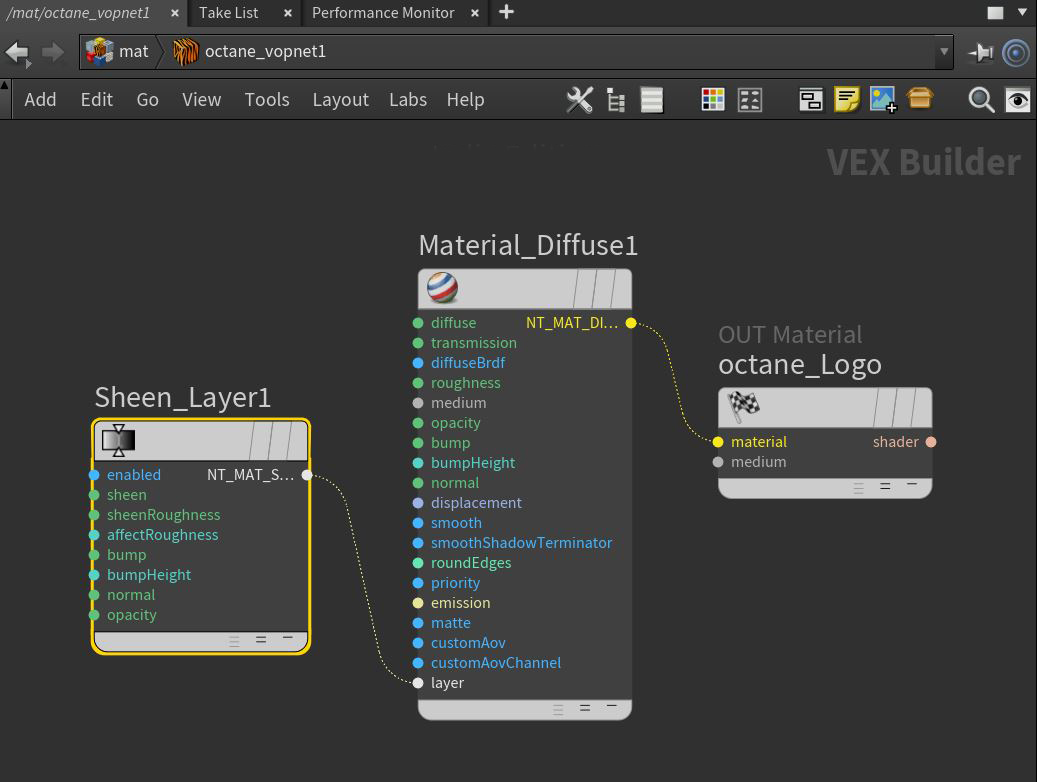Expand the network path dropdown arrow
Screen dimensions: 1037x782
pos(943,52)
